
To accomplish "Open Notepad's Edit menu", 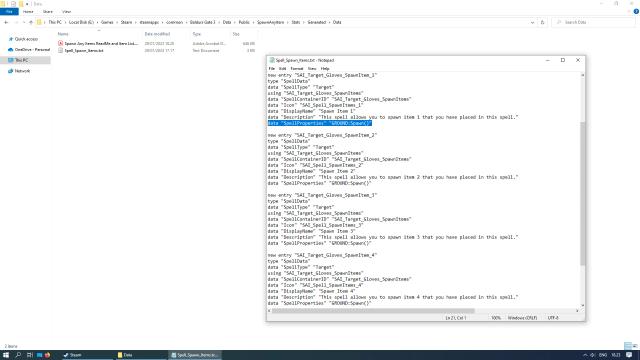I will (282, 69).
